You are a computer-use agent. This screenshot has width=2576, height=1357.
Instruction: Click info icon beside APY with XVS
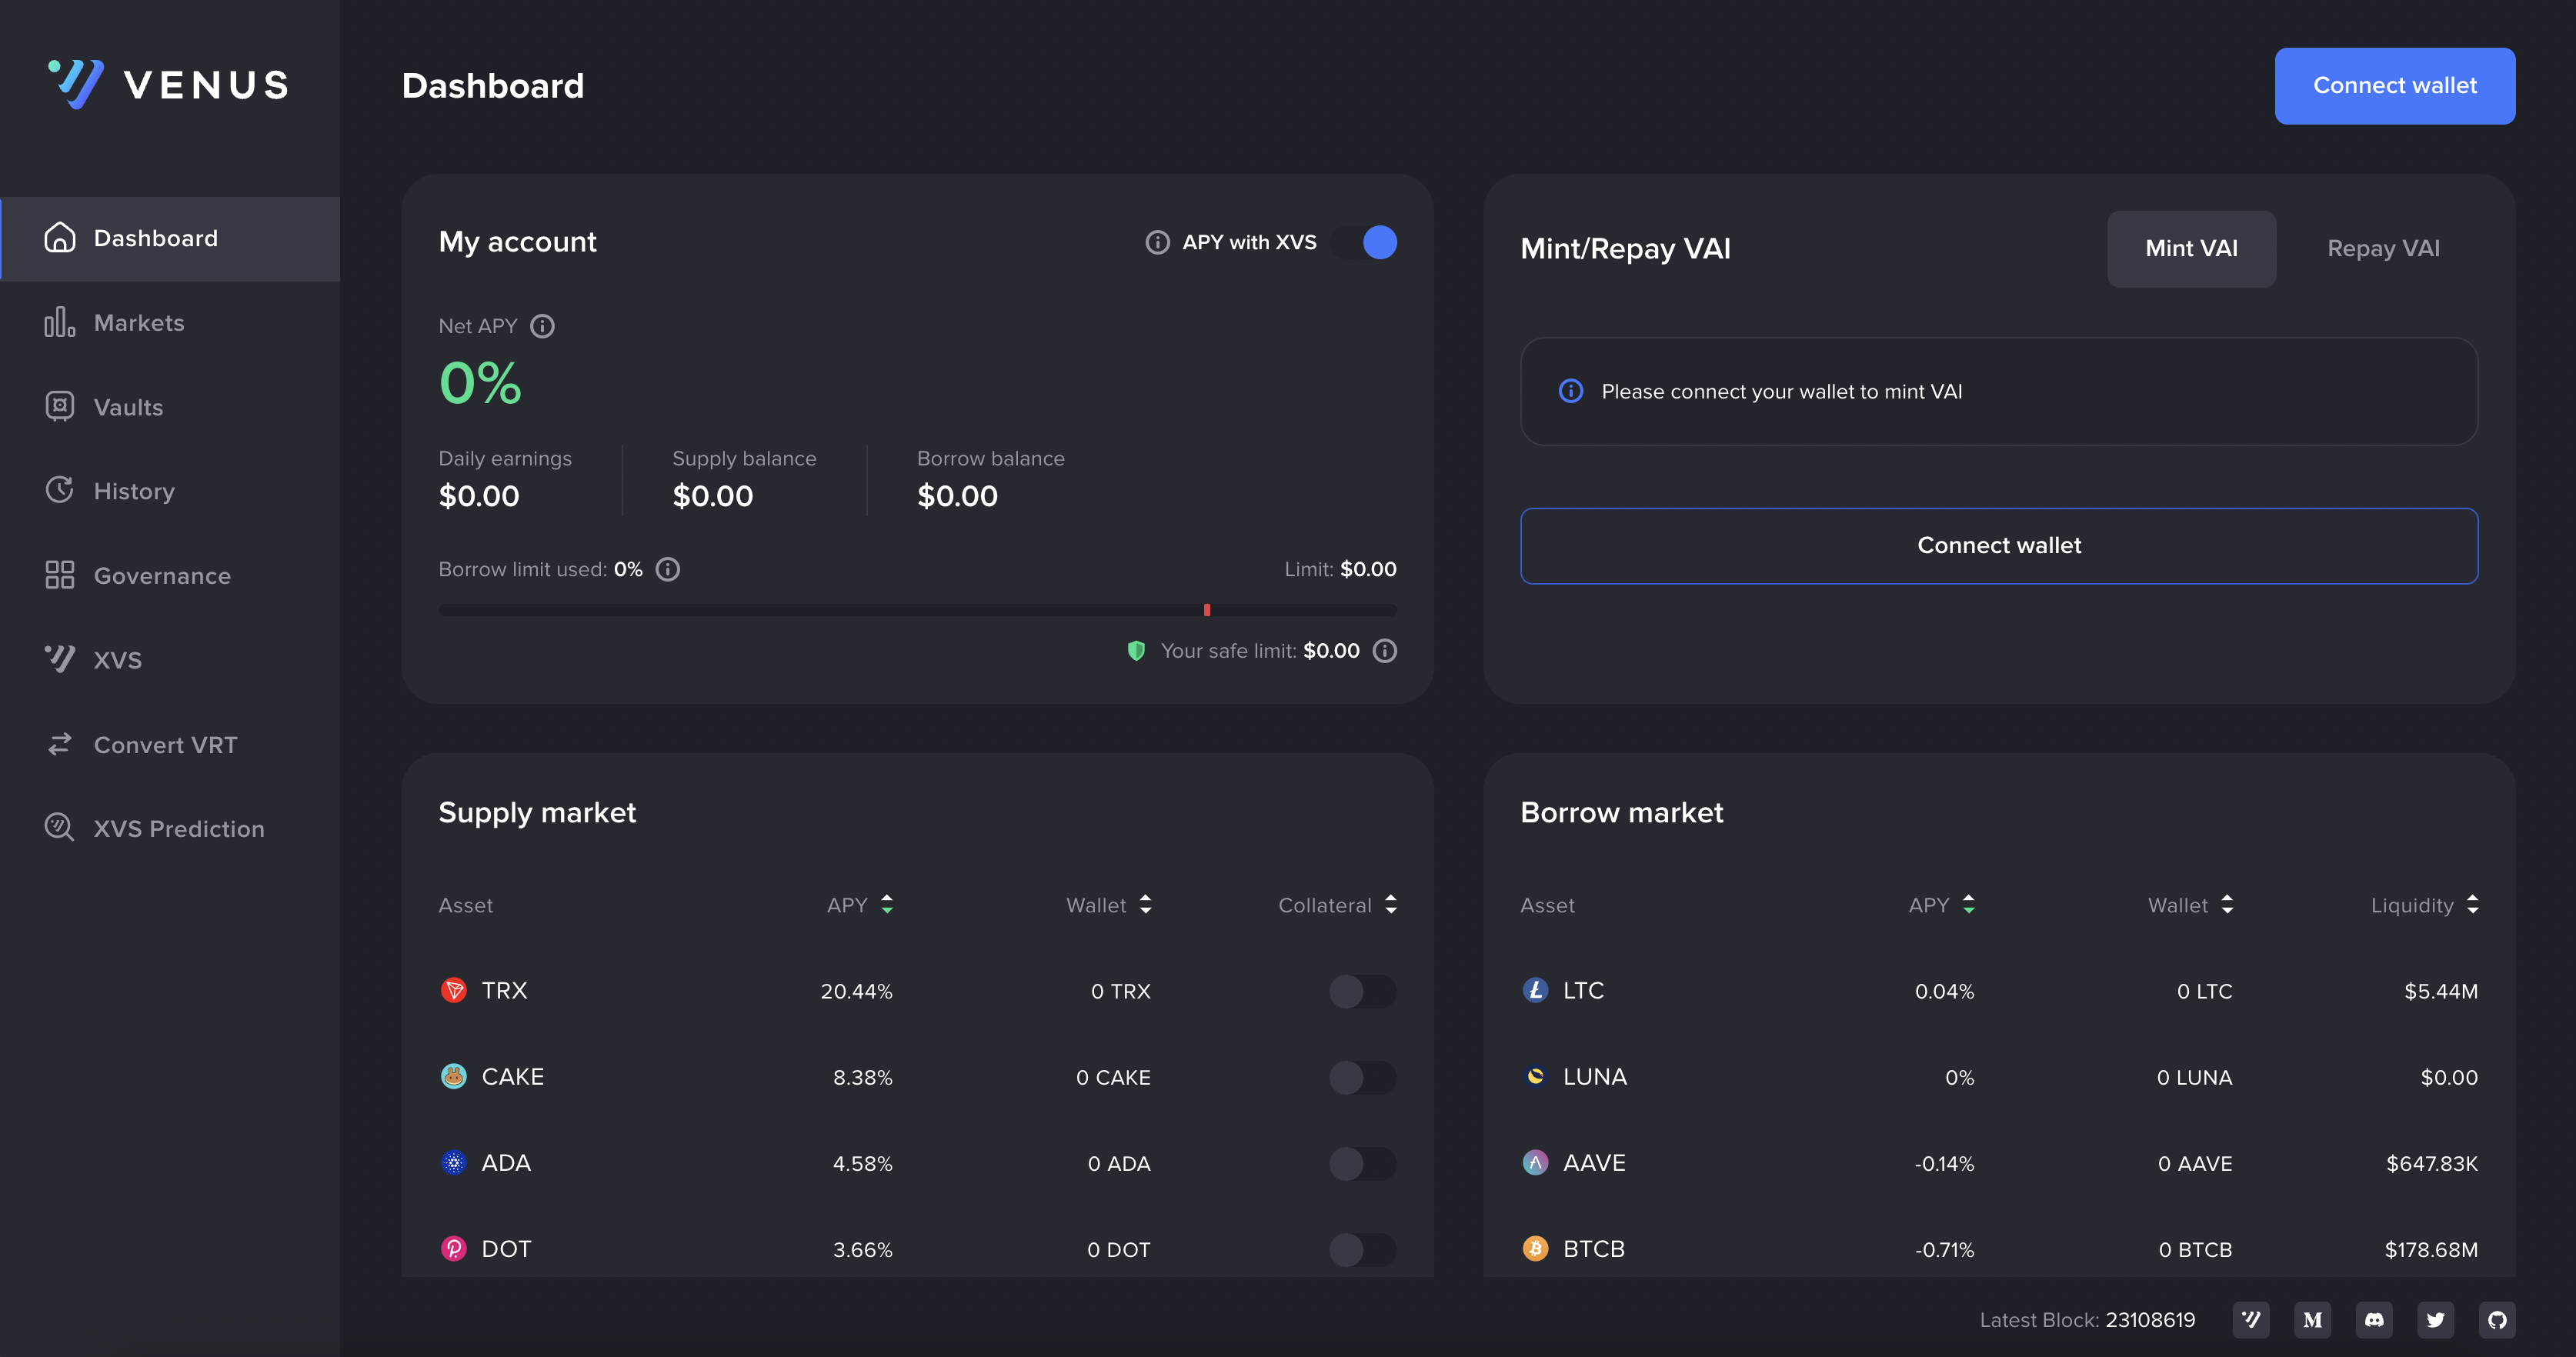click(x=1157, y=242)
